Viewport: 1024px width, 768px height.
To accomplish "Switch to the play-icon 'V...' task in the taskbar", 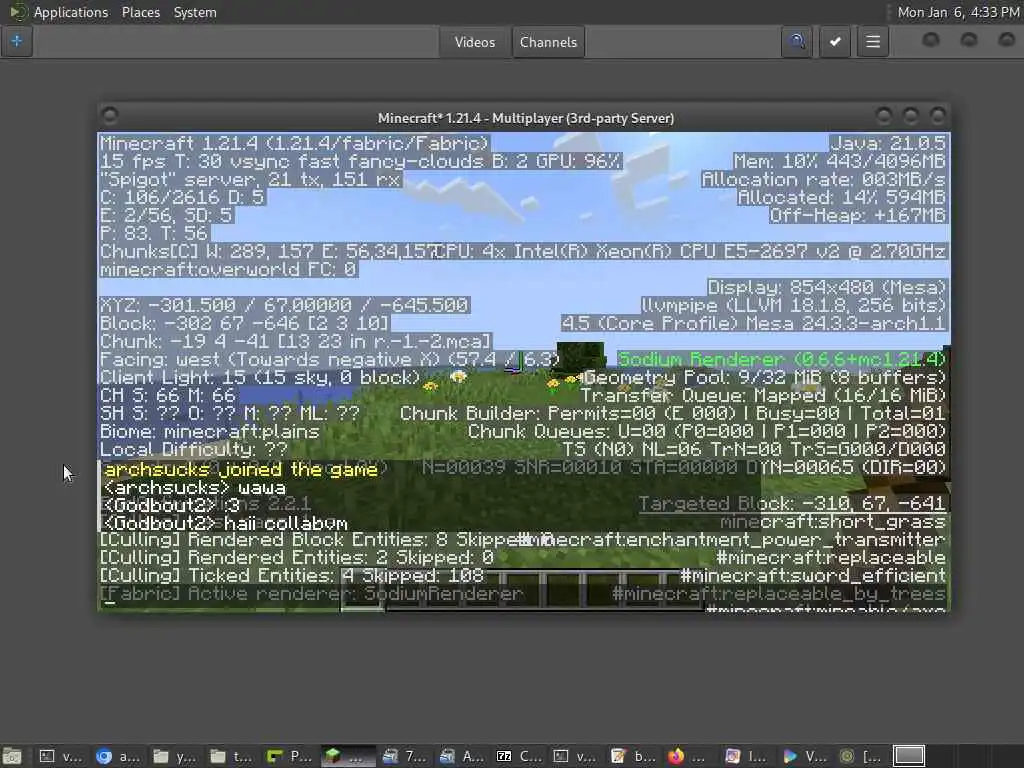I will pos(803,756).
